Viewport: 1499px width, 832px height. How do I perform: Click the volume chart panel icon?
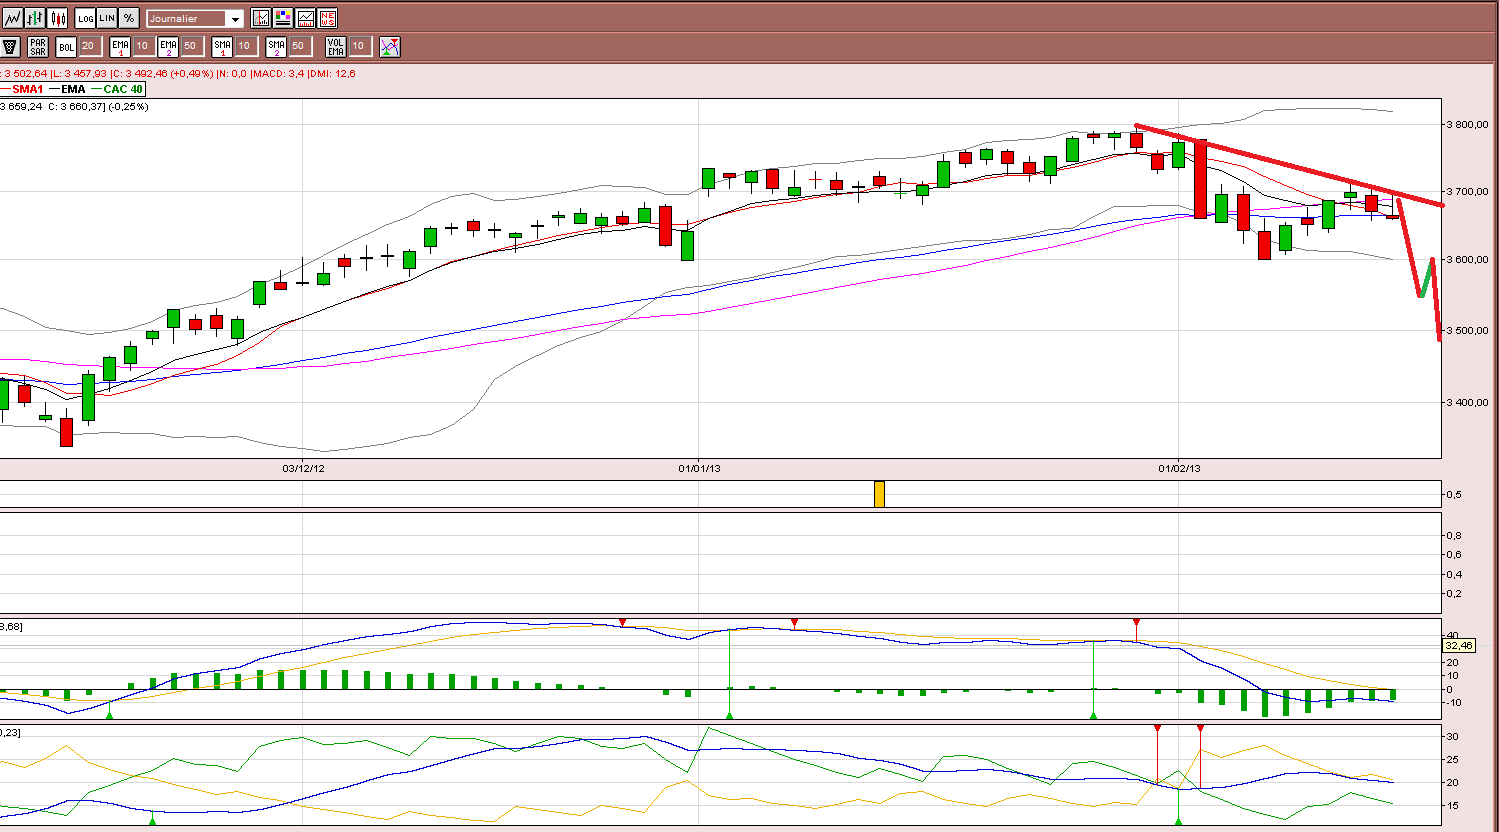tap(305, 18)
